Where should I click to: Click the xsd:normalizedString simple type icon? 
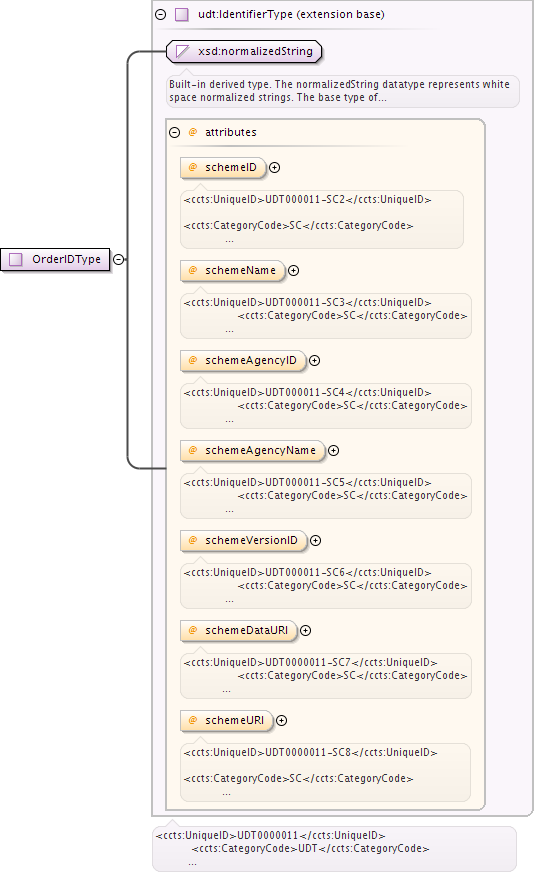tap(182, 52)
